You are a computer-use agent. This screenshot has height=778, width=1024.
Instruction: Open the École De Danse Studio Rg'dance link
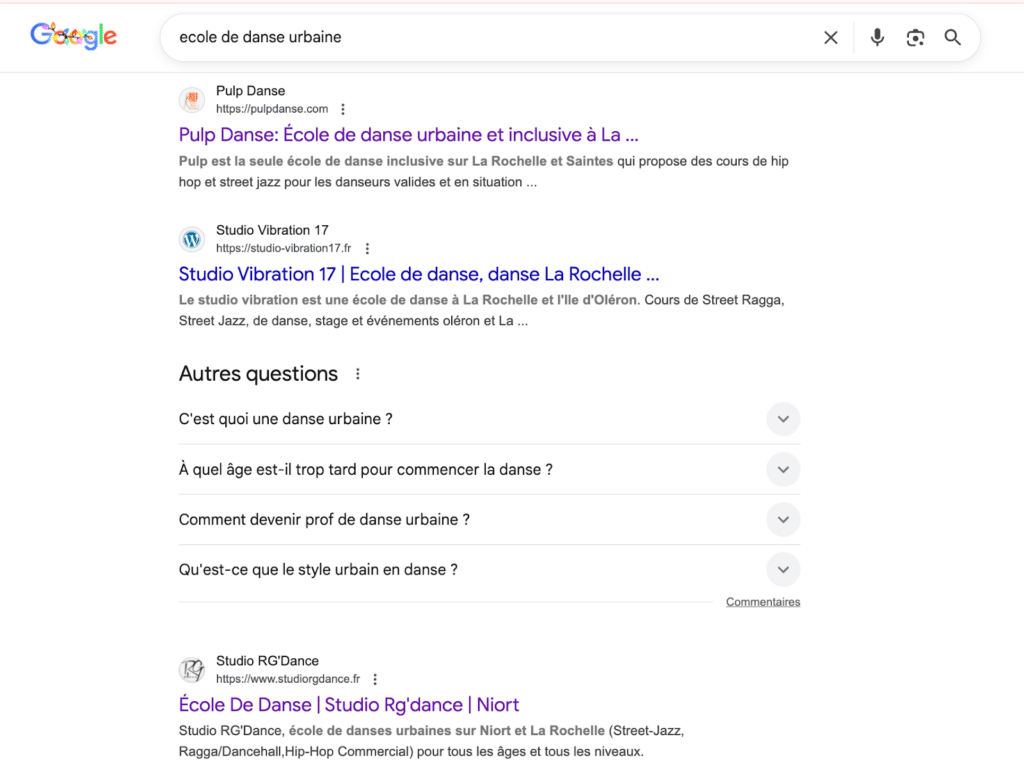click(348, 705)
